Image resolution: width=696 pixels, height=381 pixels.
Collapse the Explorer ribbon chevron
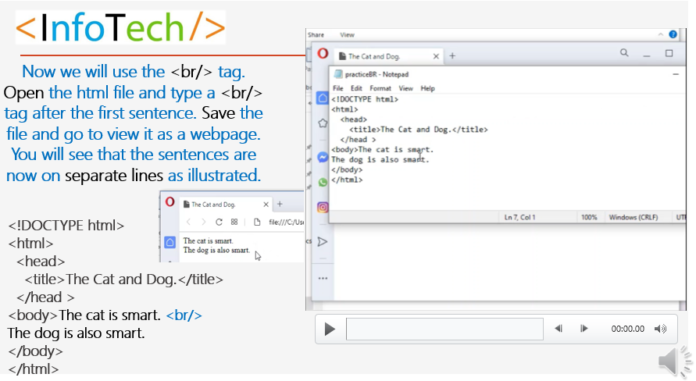[660, 34]
